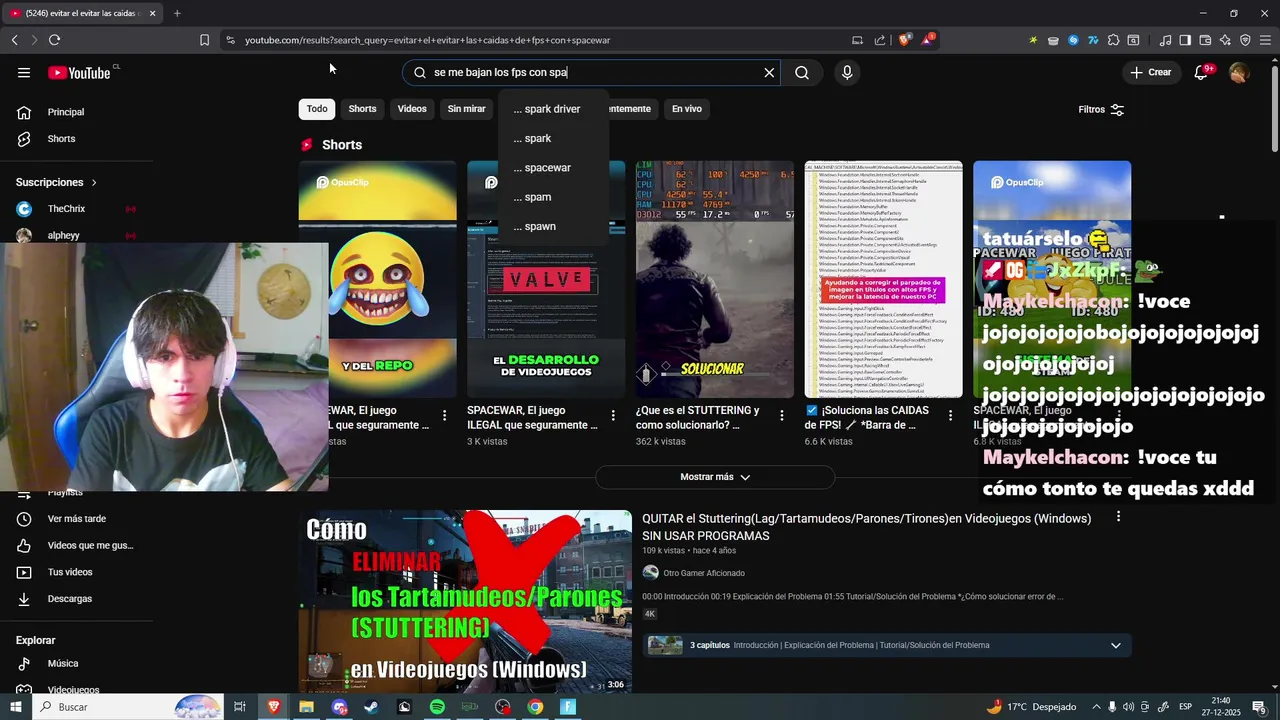Open the Brave Rewards triangle icon

[928, 40]
